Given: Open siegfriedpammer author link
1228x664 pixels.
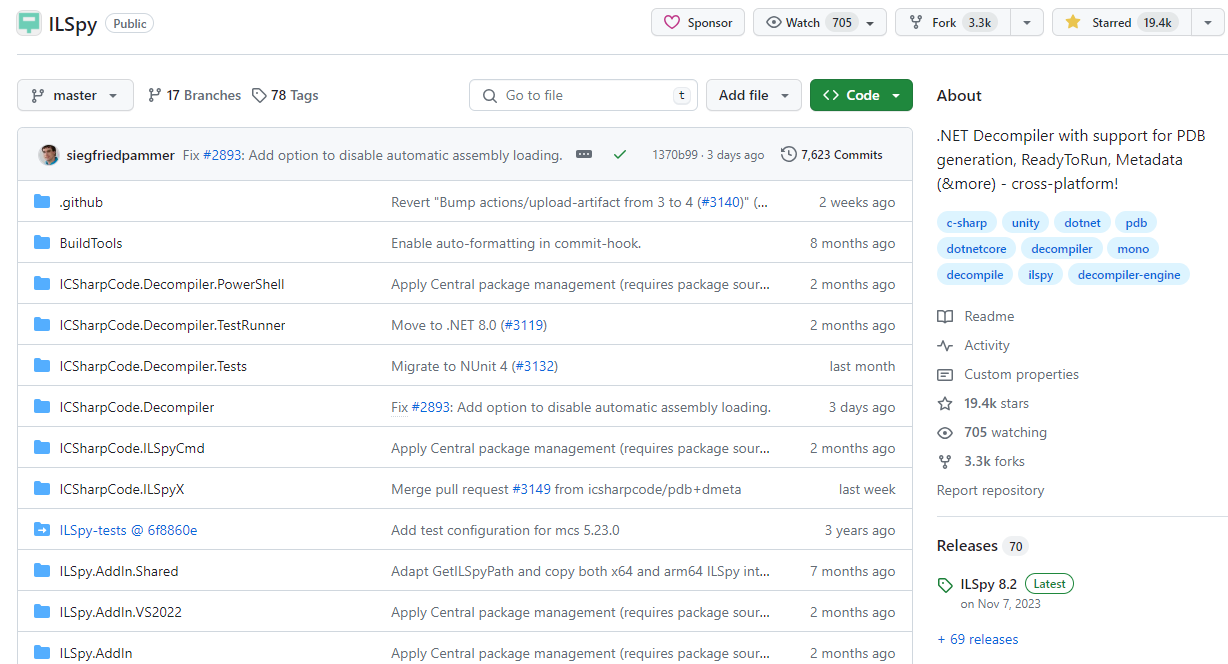Looking at the screenshot, I should (120, 155).
